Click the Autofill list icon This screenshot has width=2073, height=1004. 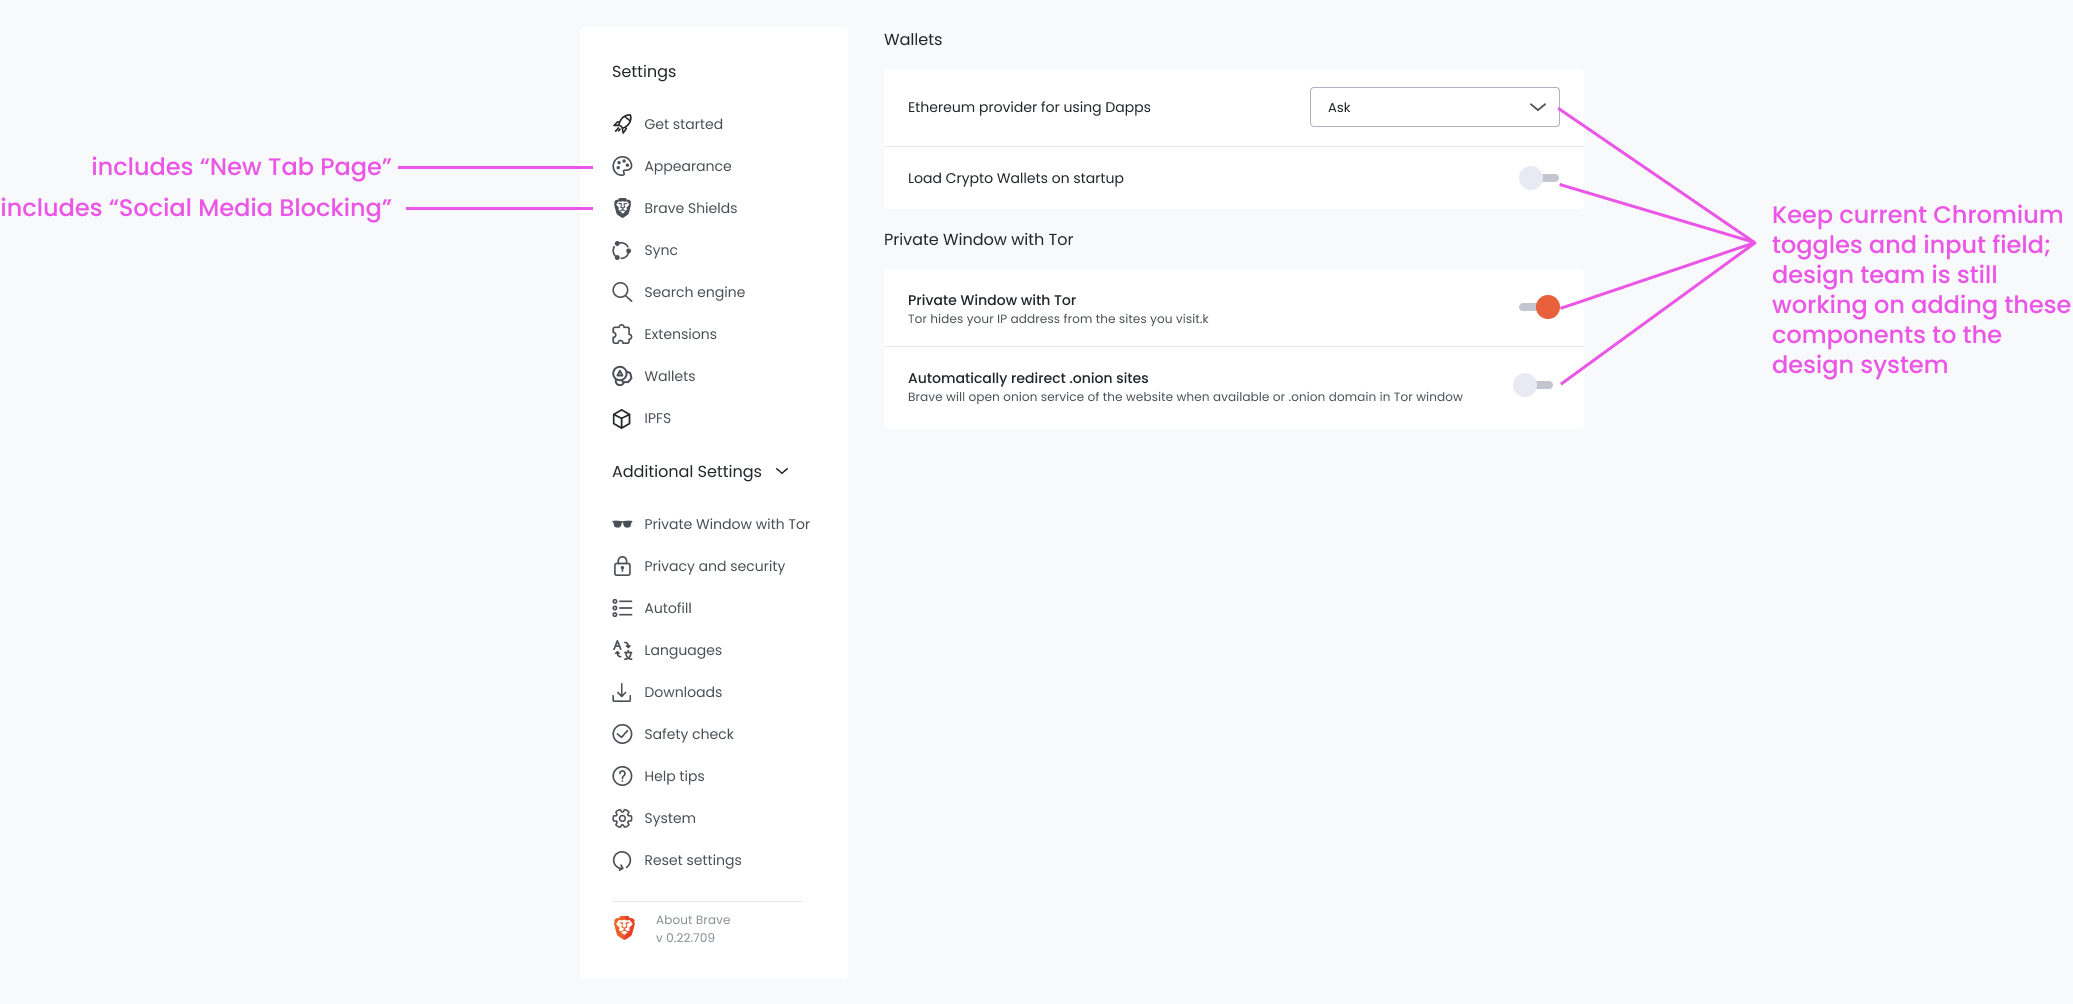(x=622, y=608)
